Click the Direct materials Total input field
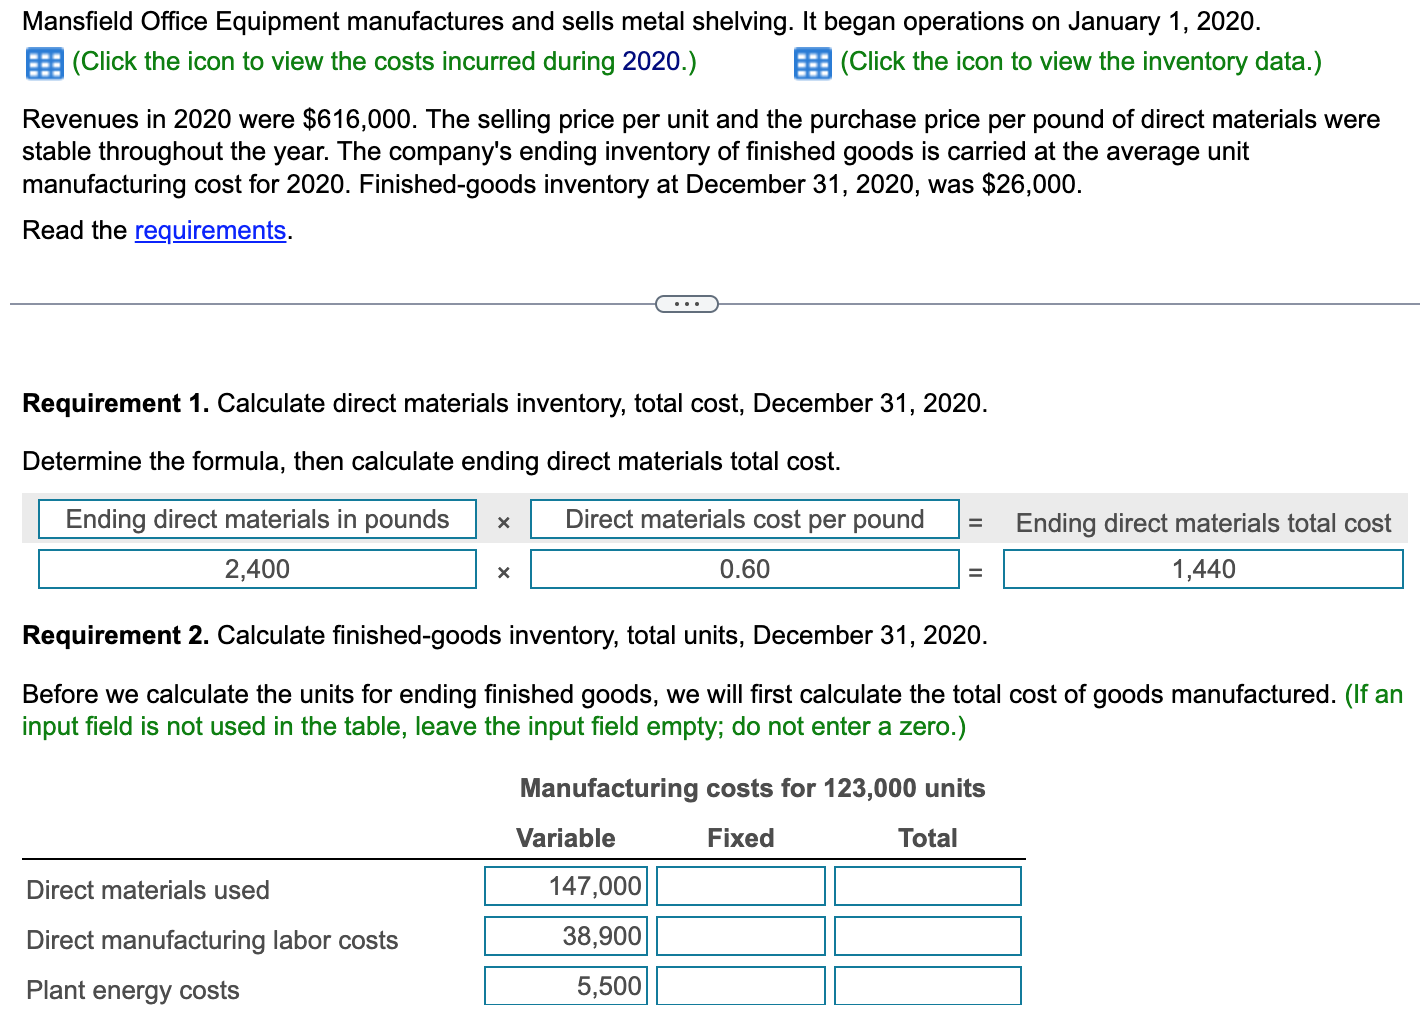Image resolution: width=1426 pixels, height=1016 pixels. (x=927, y=886)
